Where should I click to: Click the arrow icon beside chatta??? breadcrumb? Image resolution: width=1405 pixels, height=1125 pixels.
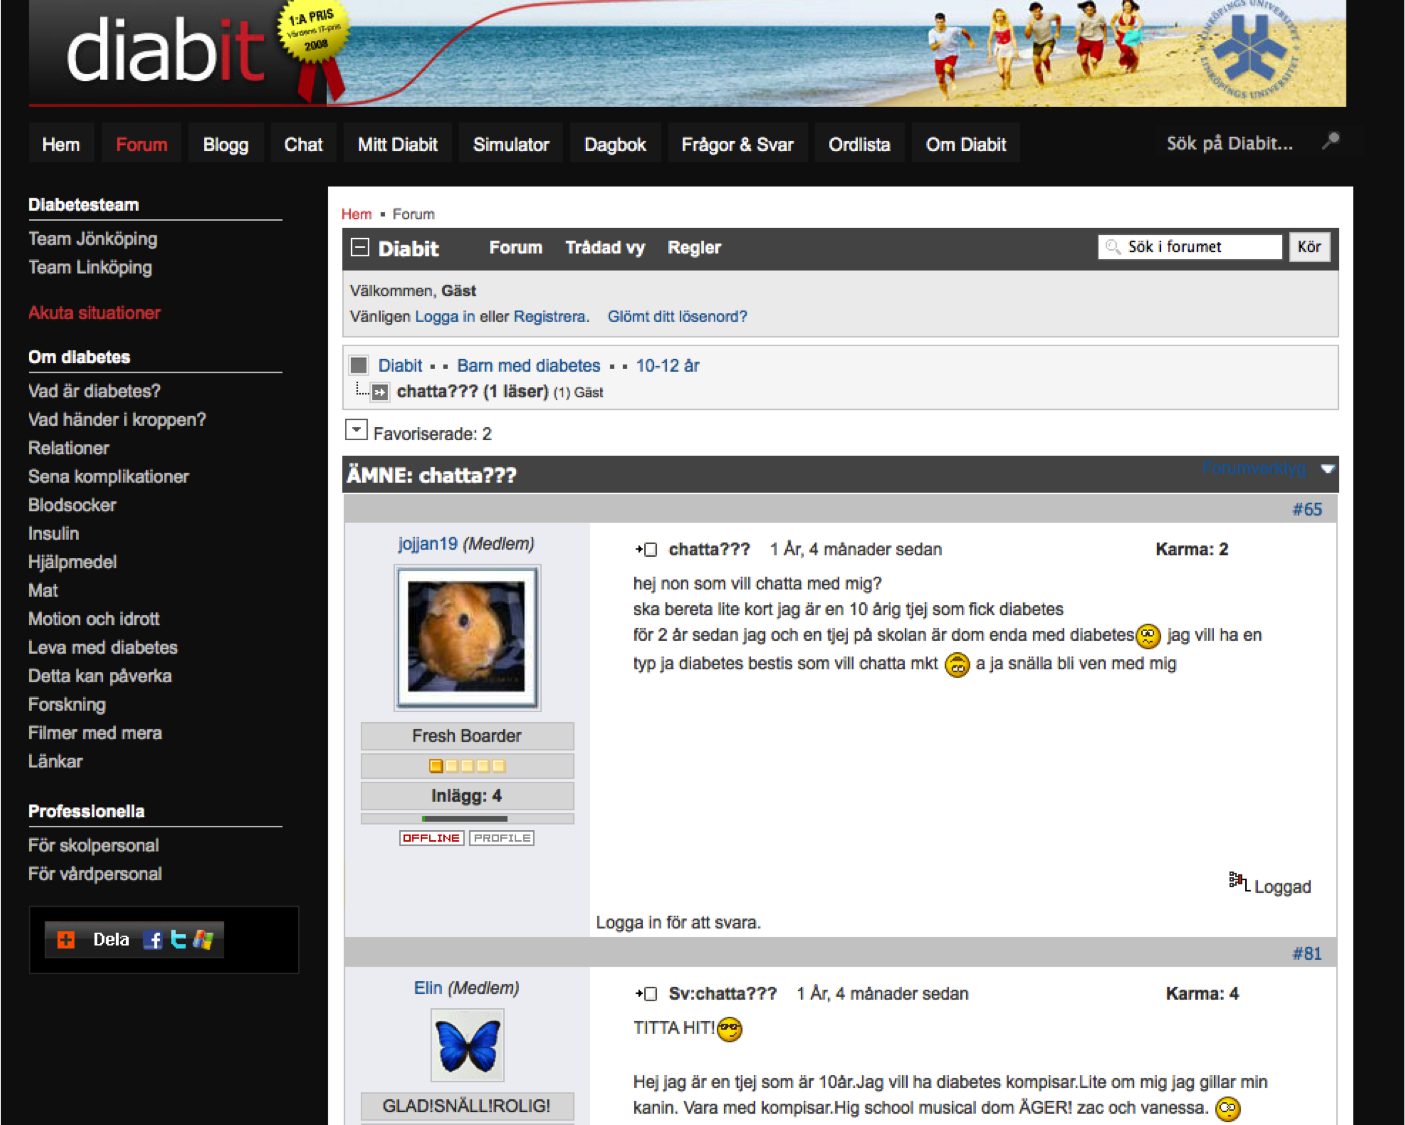[x=380, y=392]
